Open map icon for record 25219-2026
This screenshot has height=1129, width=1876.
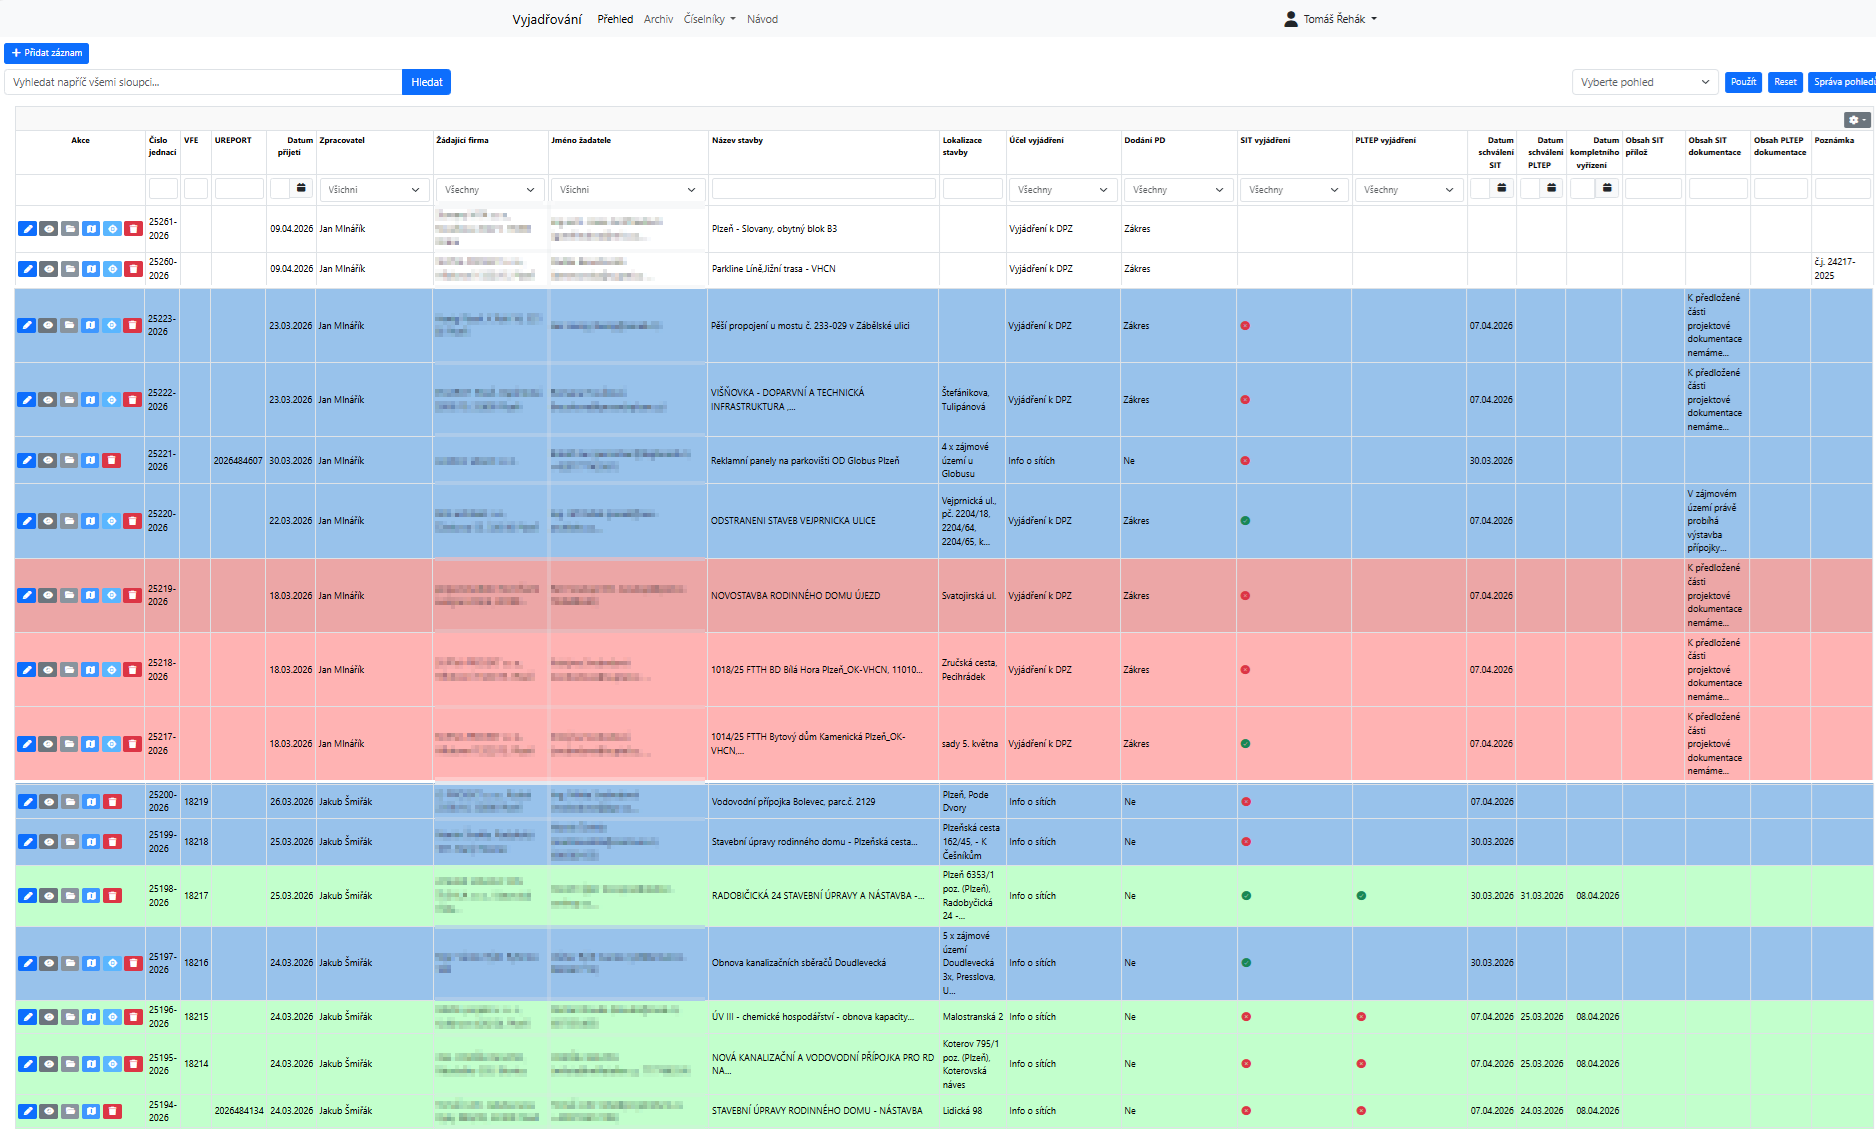(90, 596)
